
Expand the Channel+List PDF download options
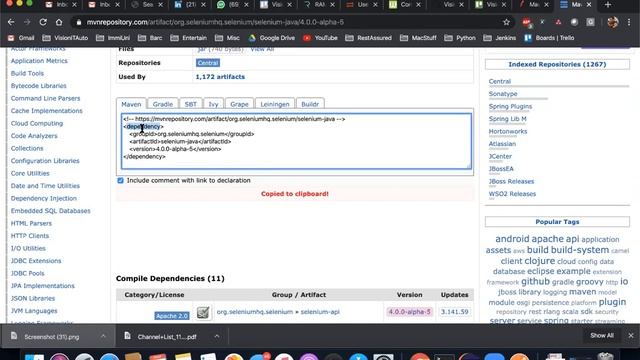tap(217, 336)
